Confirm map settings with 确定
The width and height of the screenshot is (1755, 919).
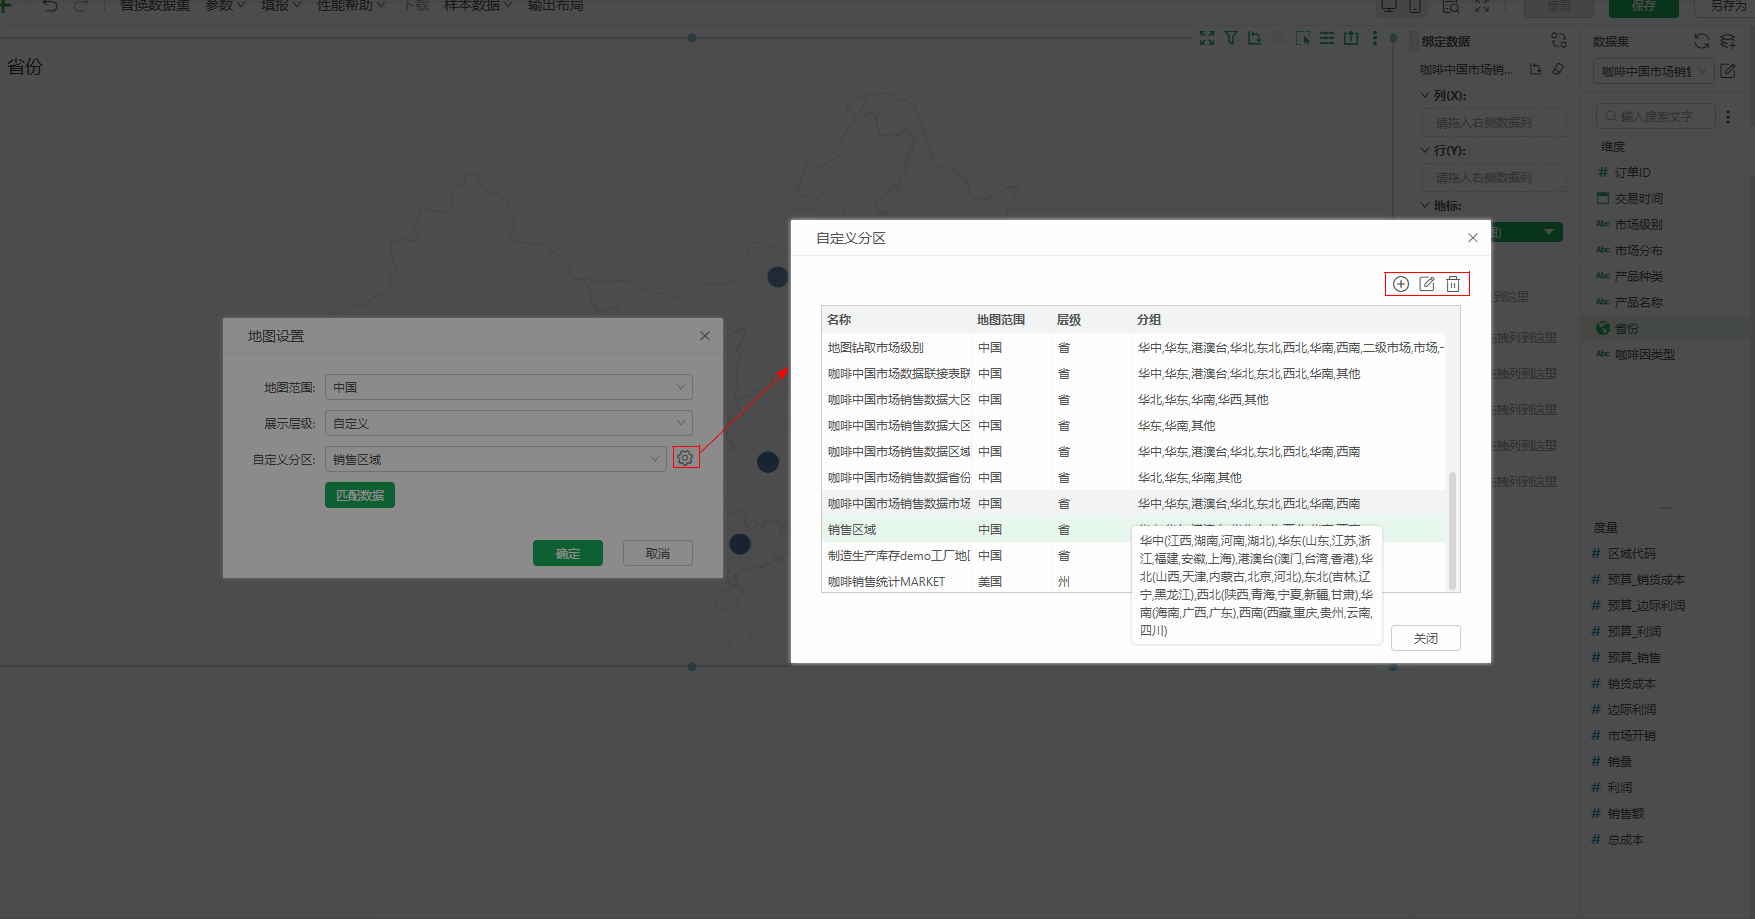pos(568,553)
